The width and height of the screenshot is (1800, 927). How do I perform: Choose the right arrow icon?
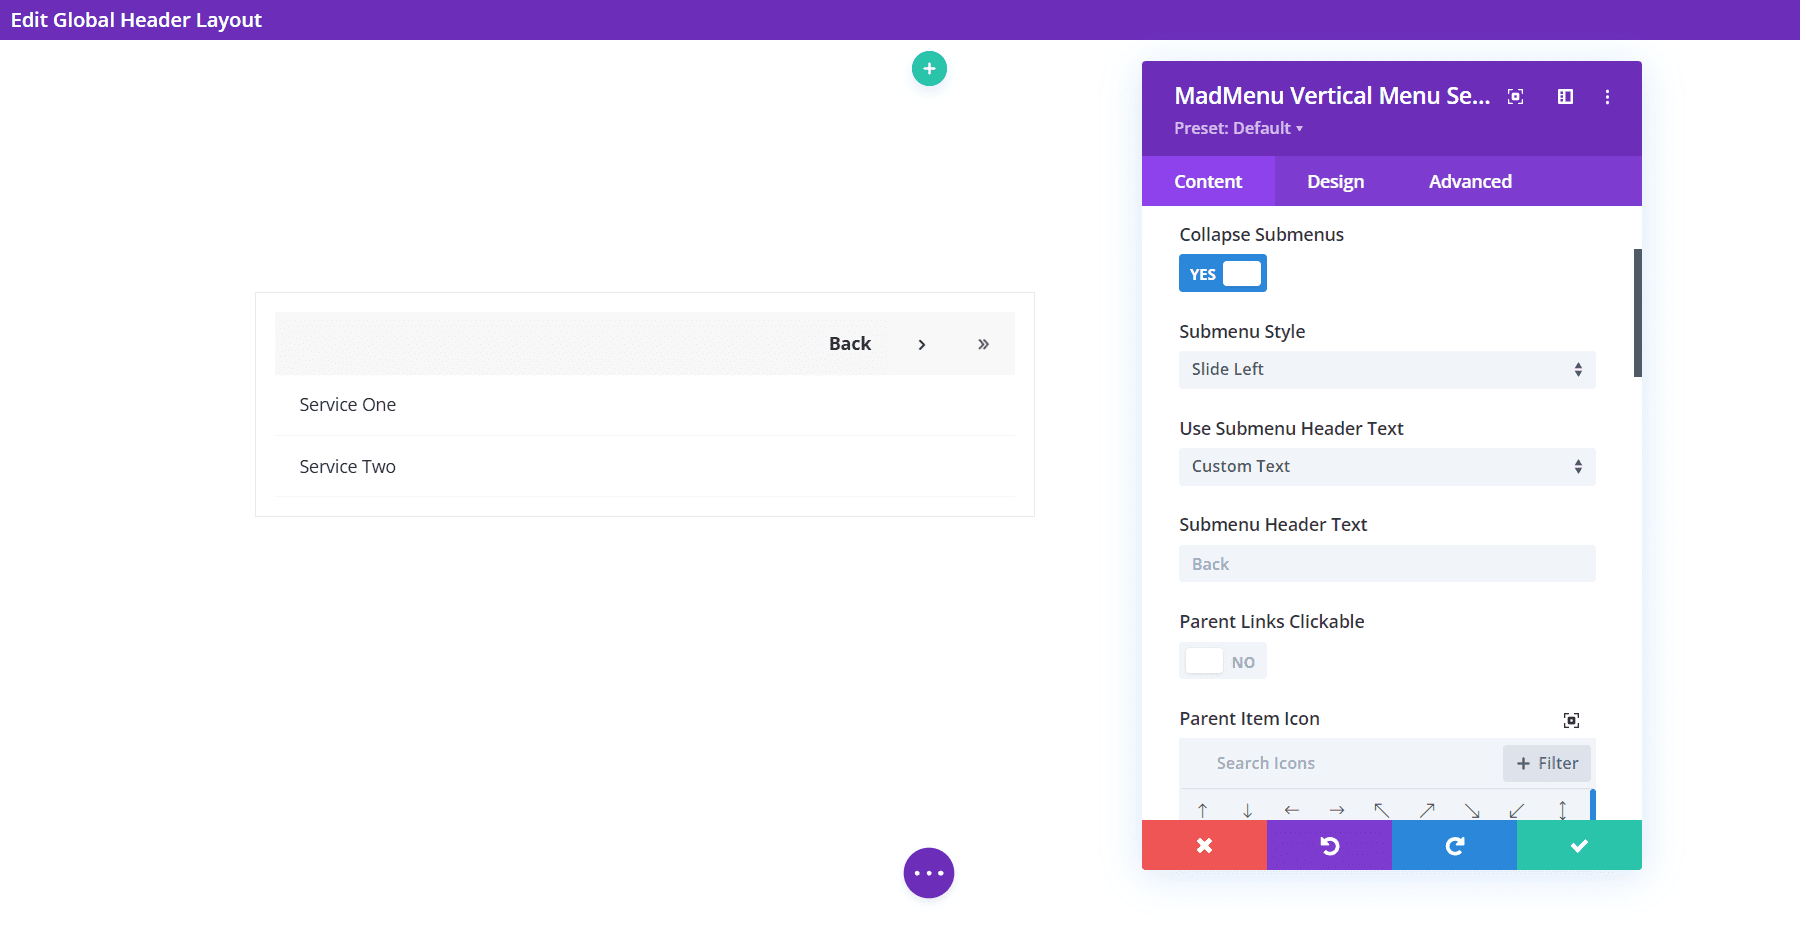pyautogui.click(x=1337, y=809)
